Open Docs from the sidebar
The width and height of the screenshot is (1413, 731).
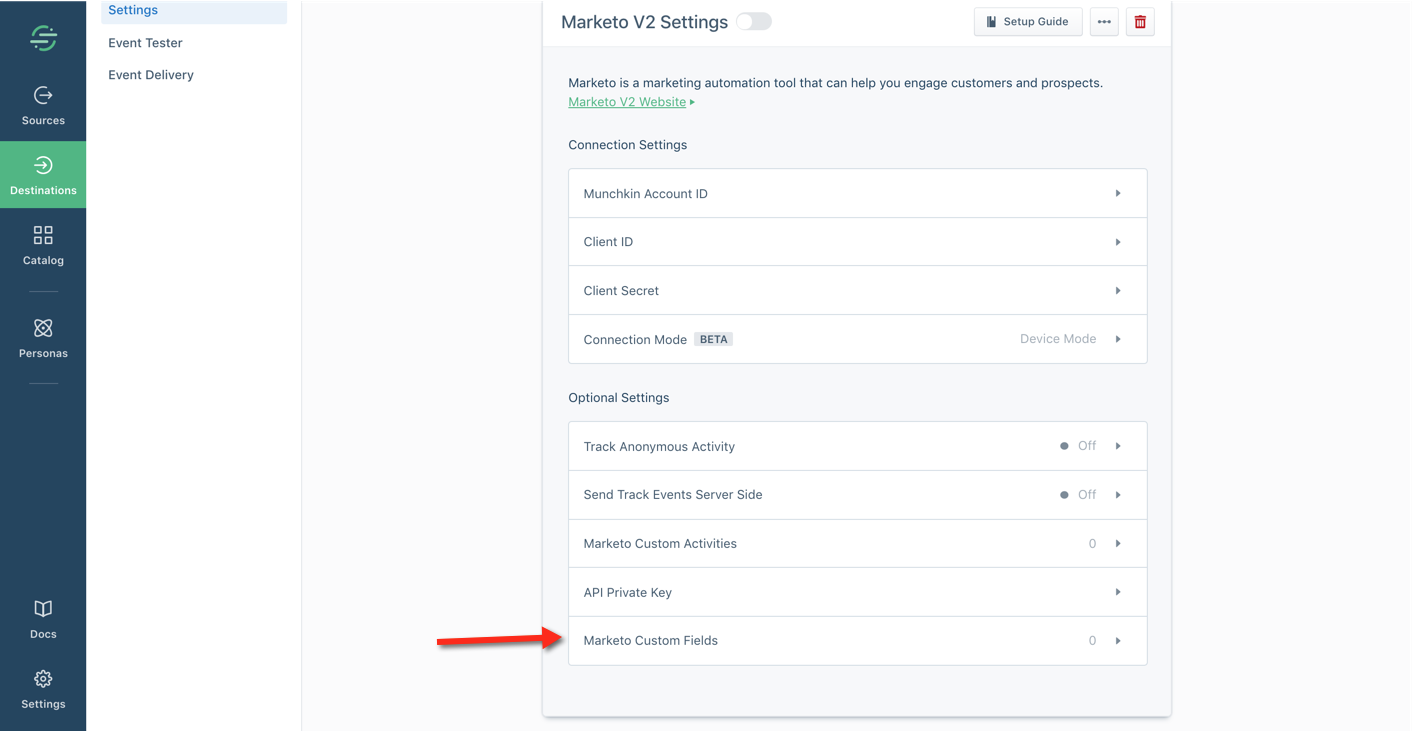point(43,619)
